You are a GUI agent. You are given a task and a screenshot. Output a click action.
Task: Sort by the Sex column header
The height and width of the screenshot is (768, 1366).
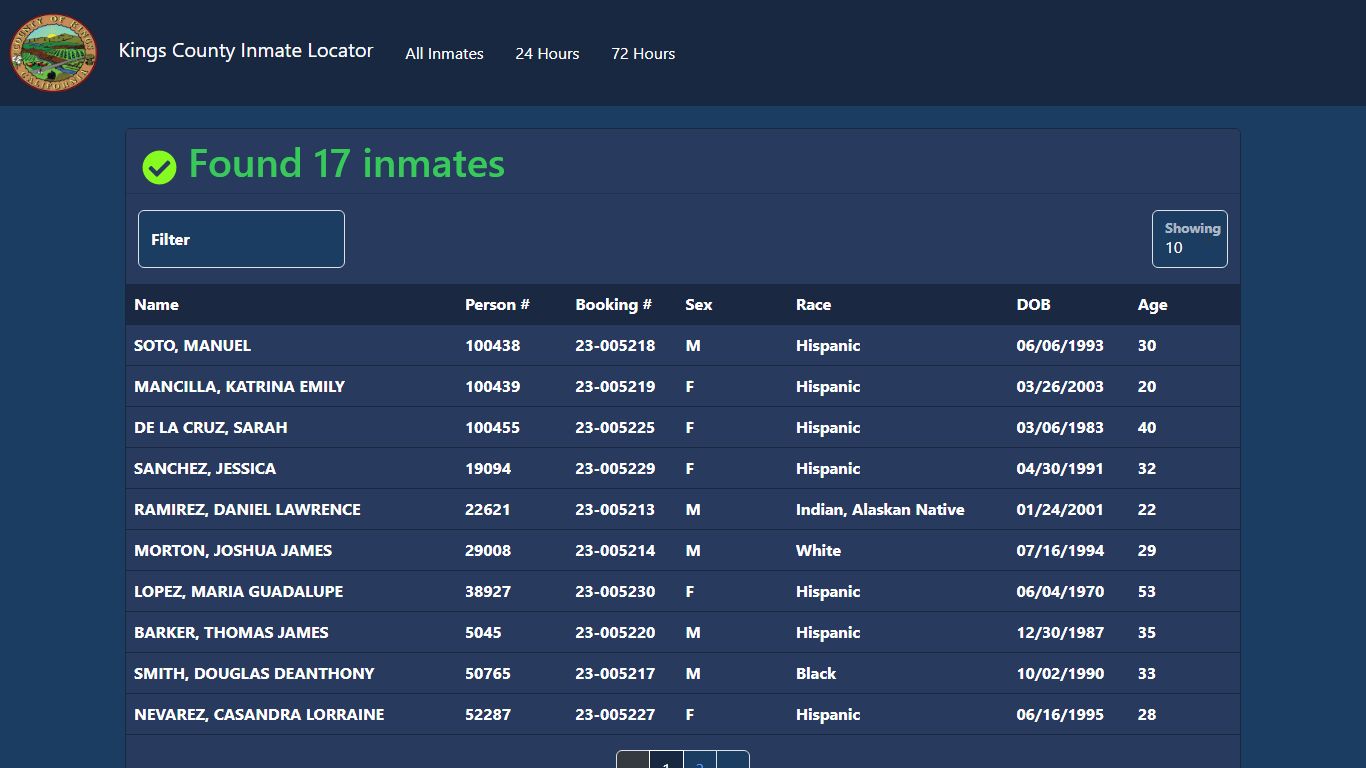click(698, 305)
